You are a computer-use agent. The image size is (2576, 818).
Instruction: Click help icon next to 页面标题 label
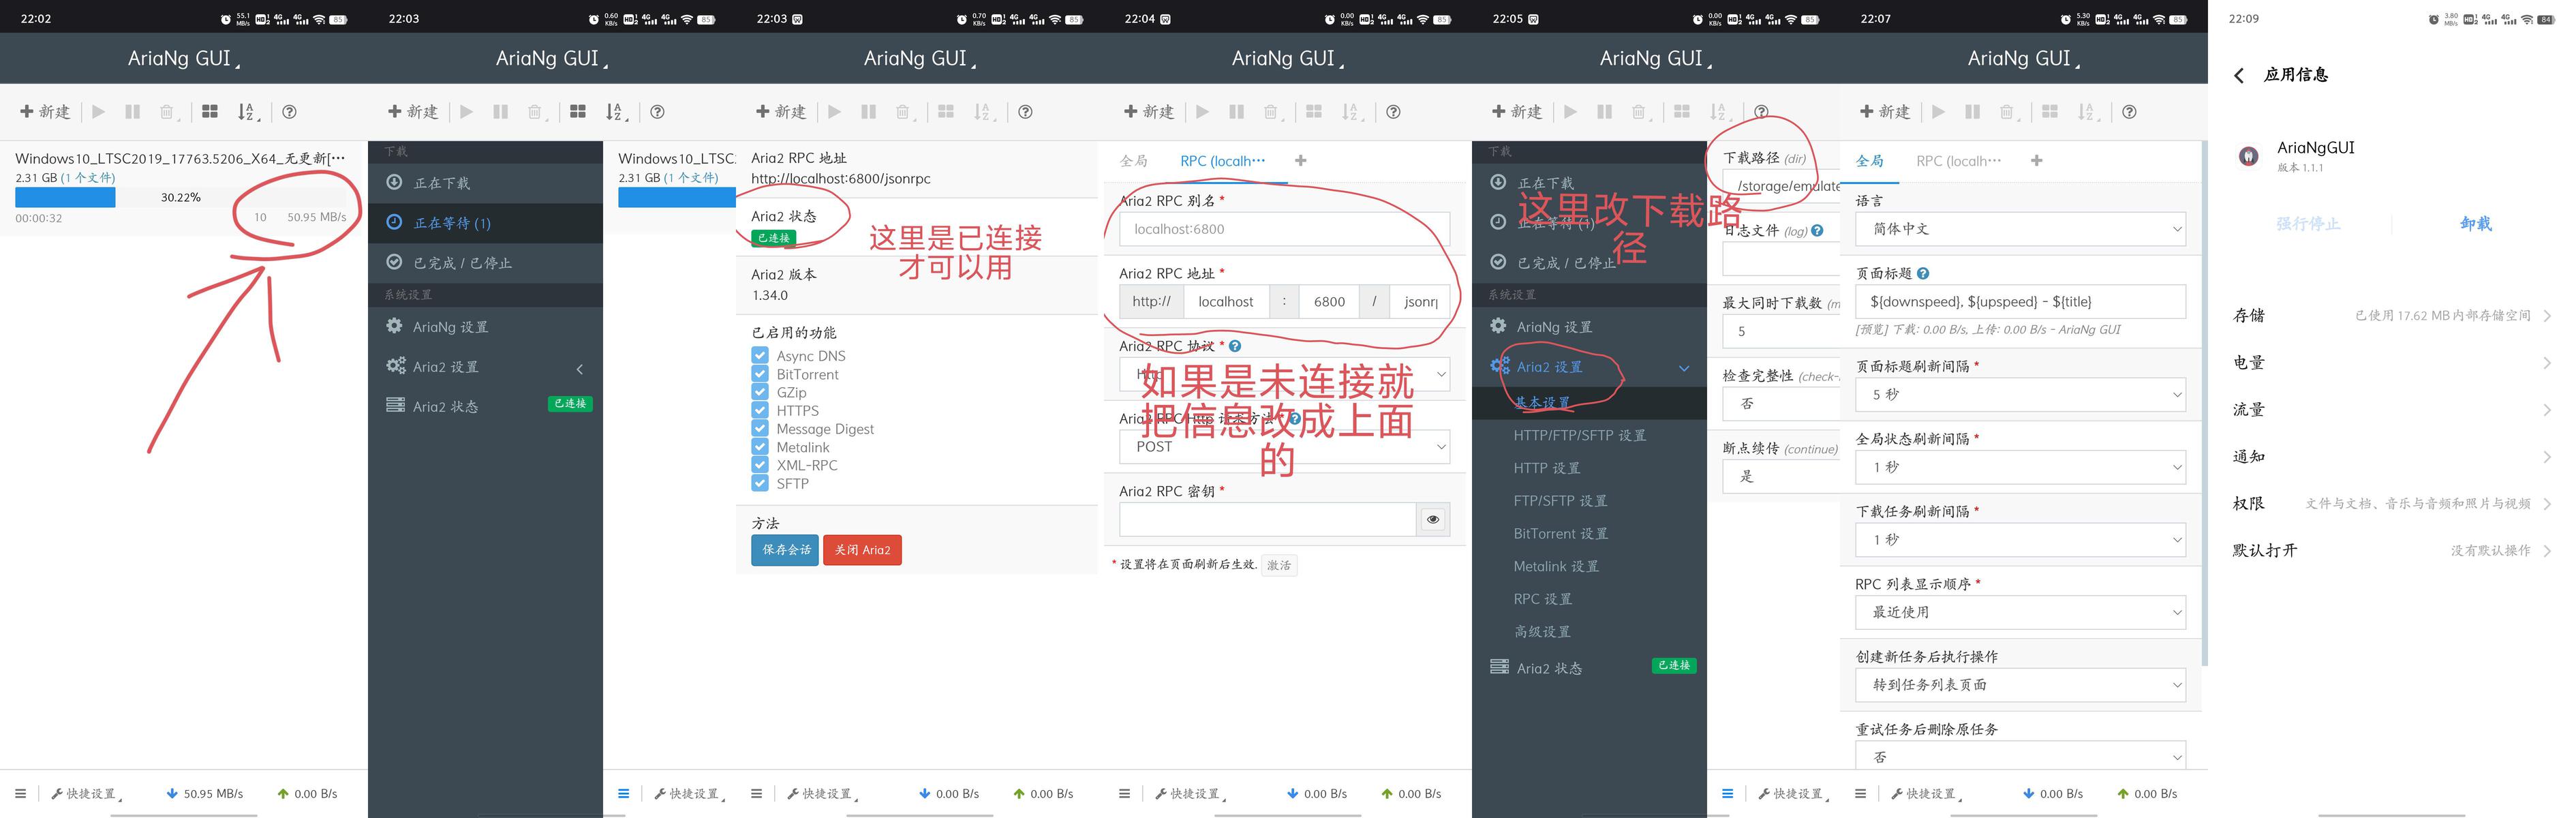tap(1923, 273)
